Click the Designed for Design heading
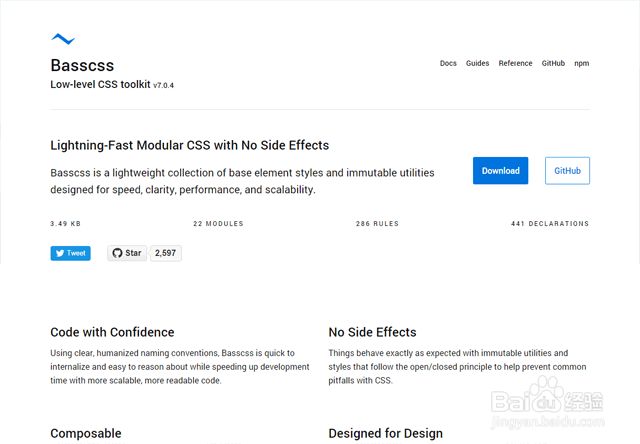The width and height of the screenshot is (640, 444). tap(386, 433)
